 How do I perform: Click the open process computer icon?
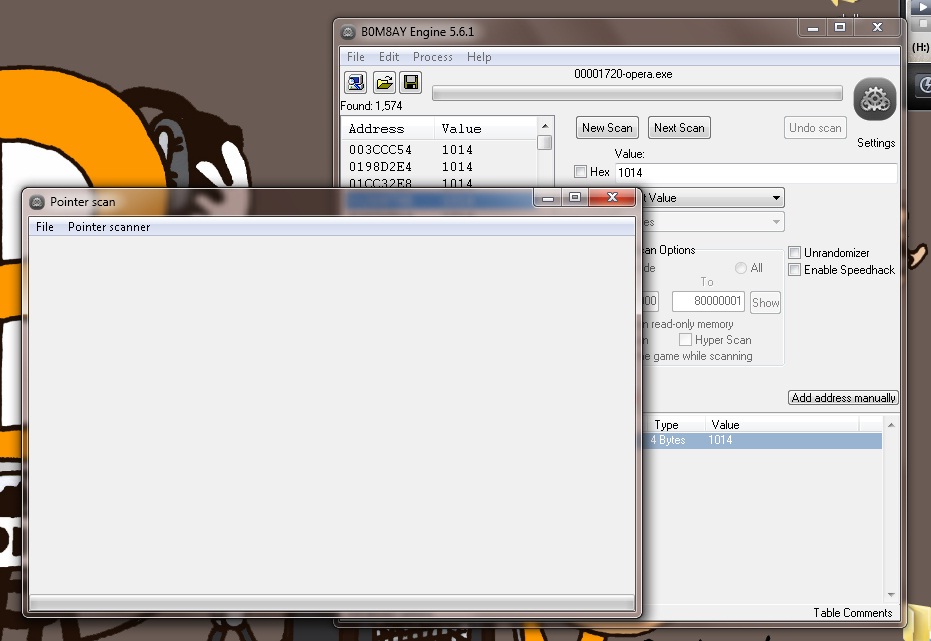355,82
